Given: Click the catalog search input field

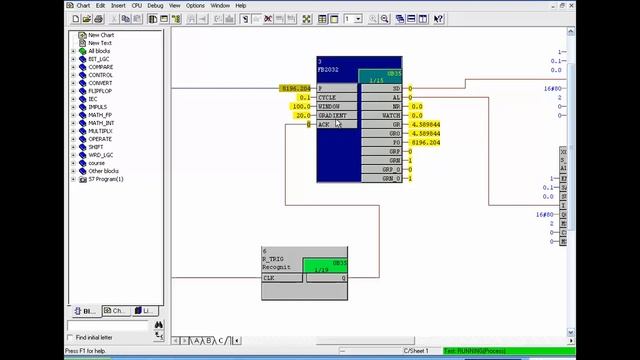Looking at the screenshot, I should tap(108, 325).
